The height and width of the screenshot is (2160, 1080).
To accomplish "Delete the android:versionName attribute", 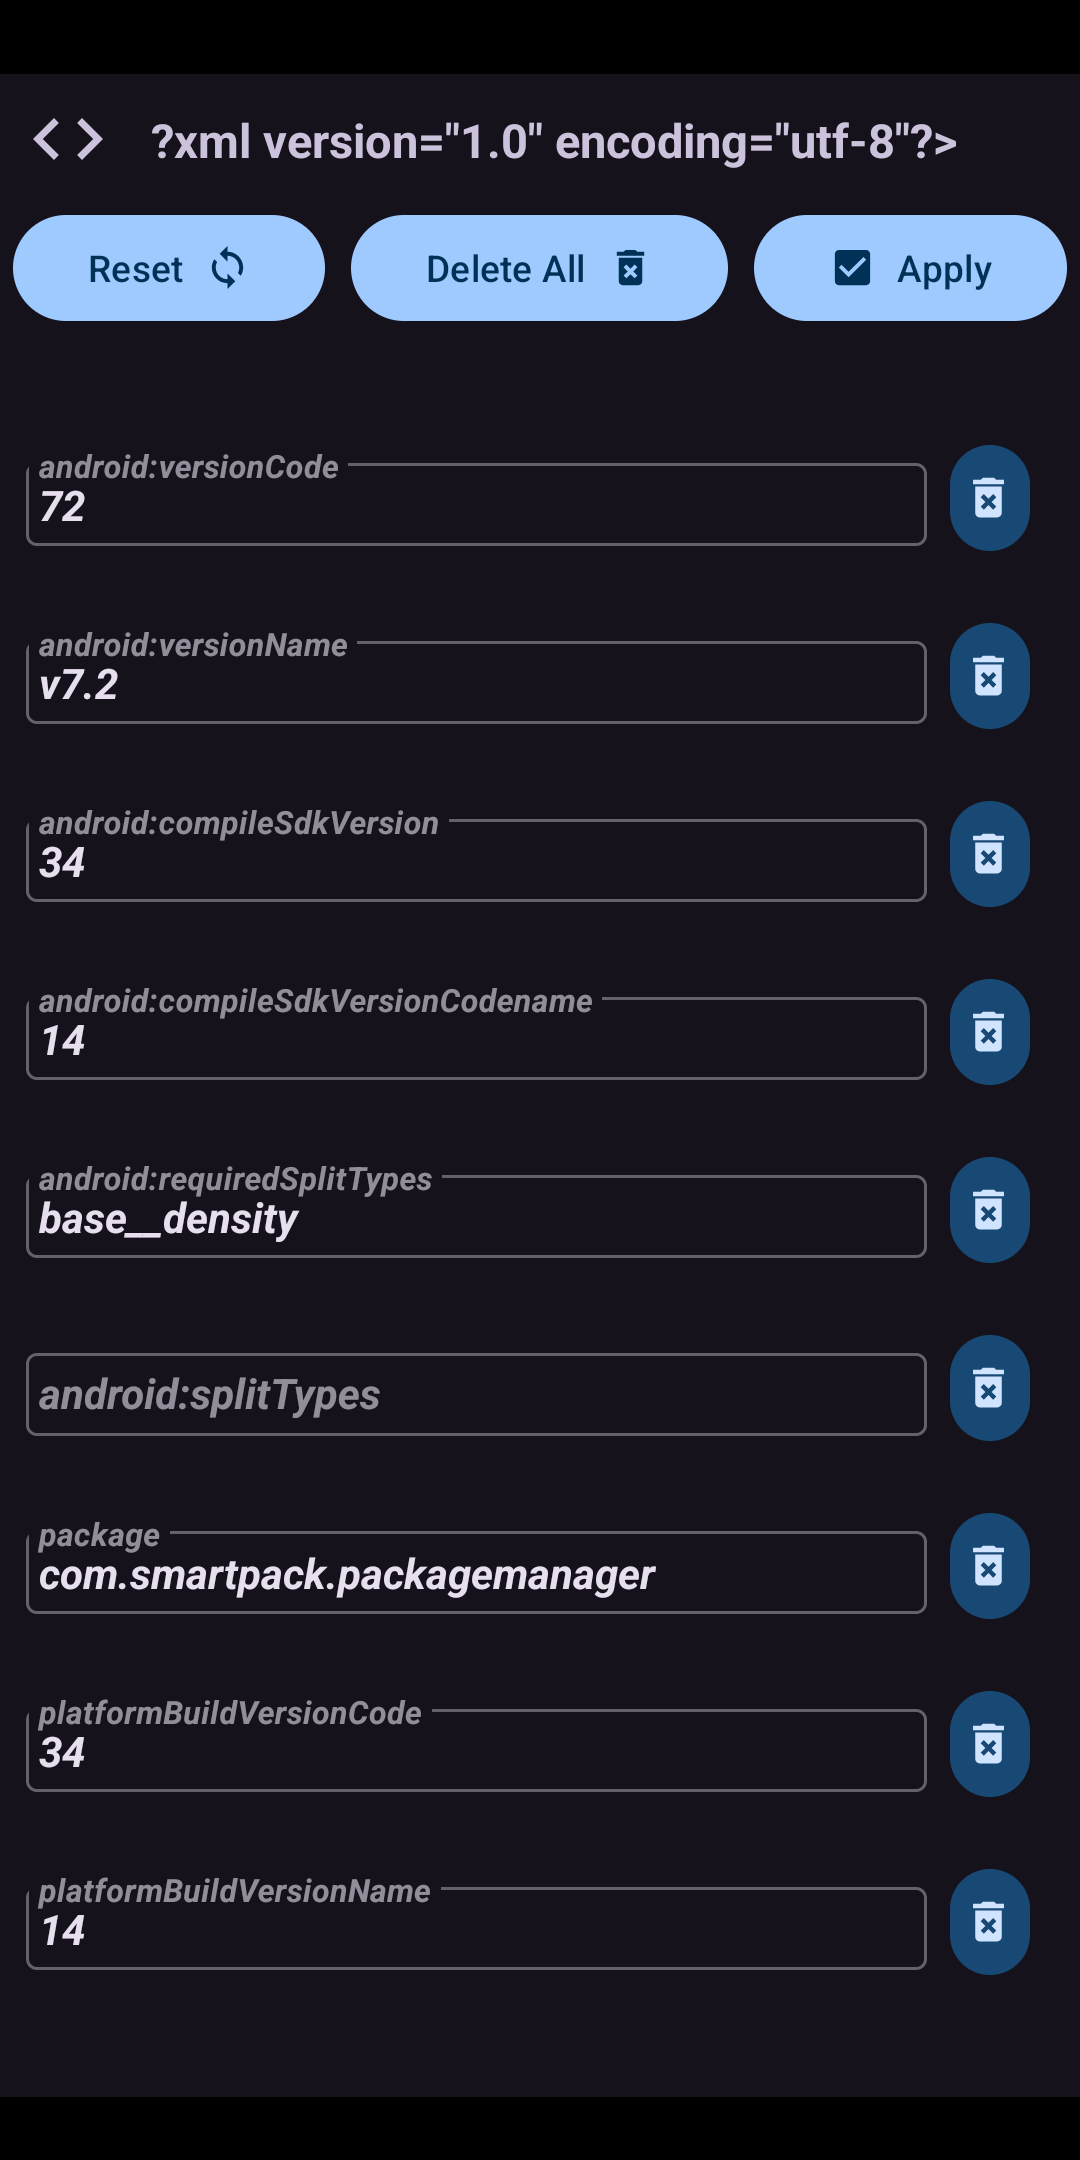I will tap(989, 676).
